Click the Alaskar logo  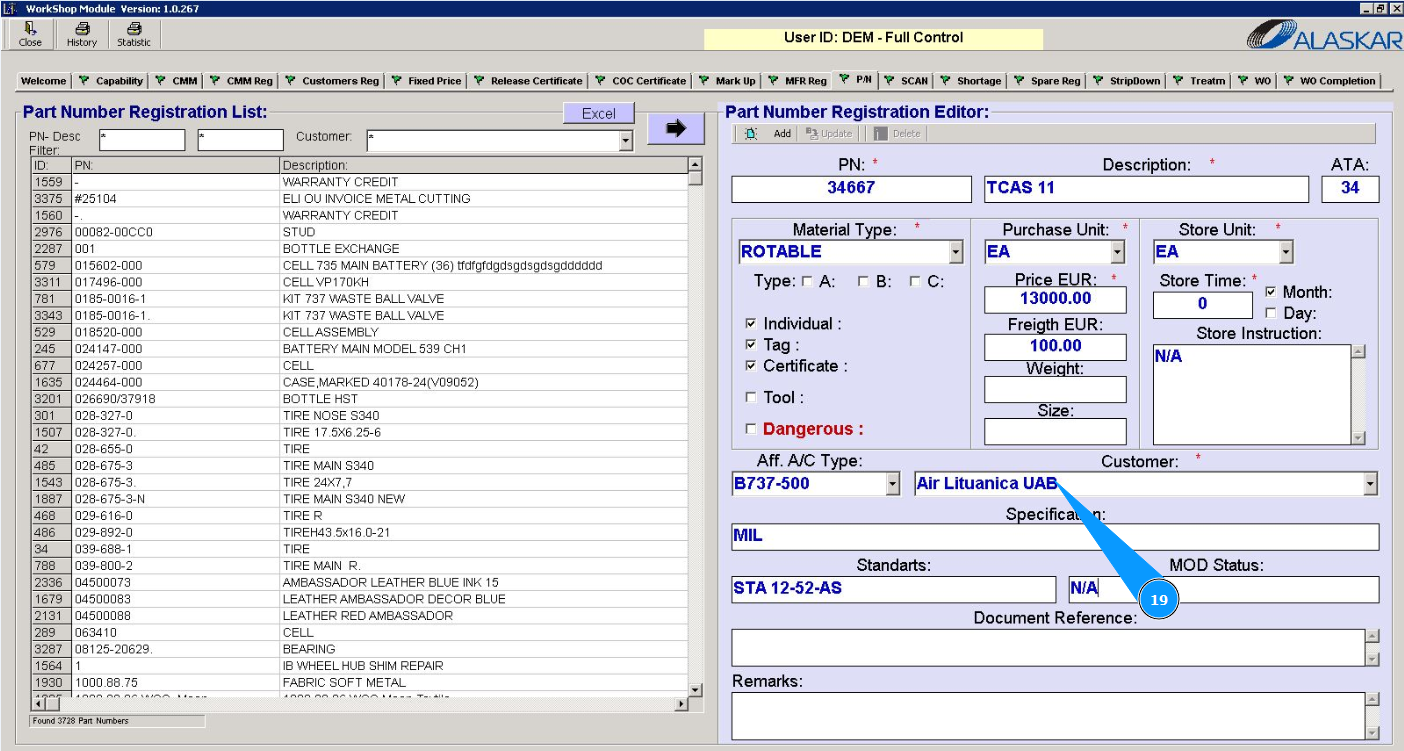point(1323,36)
